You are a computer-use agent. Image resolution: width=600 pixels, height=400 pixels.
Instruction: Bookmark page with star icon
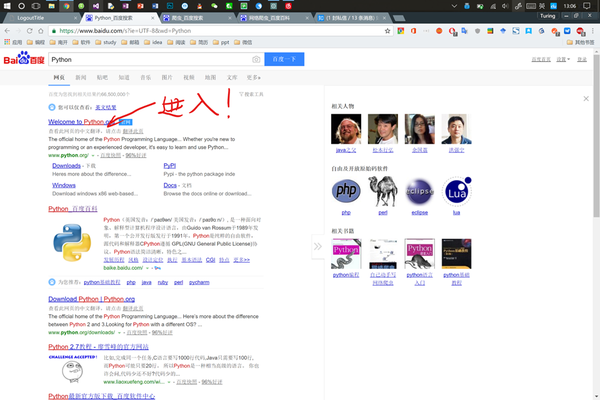coord(387,31)
